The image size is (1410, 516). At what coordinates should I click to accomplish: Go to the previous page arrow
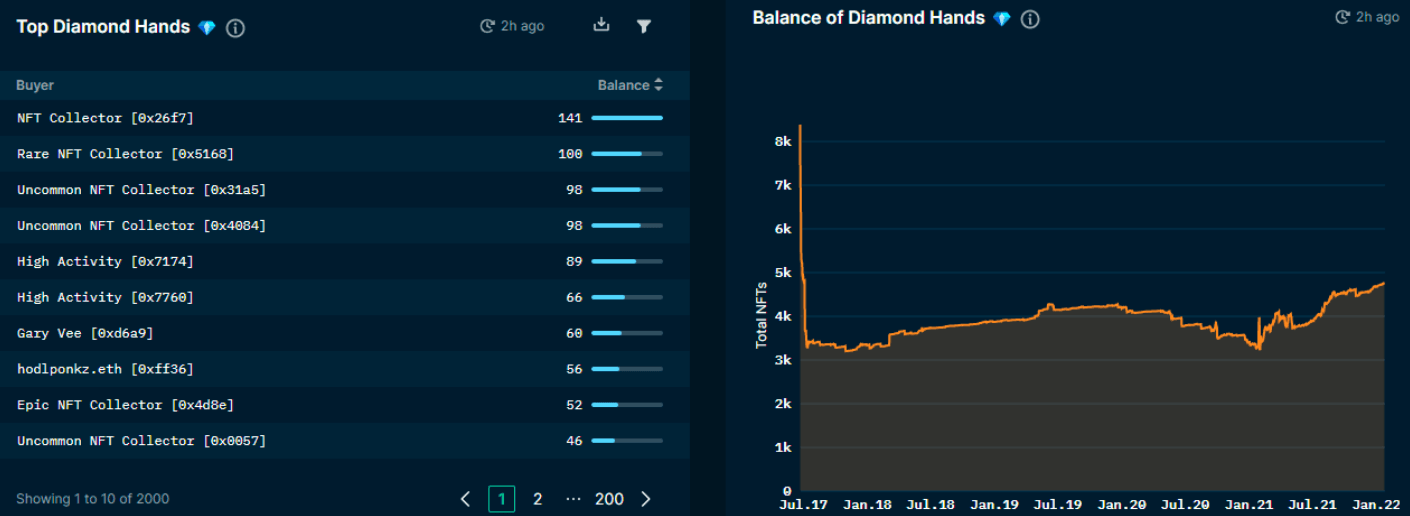465,498
